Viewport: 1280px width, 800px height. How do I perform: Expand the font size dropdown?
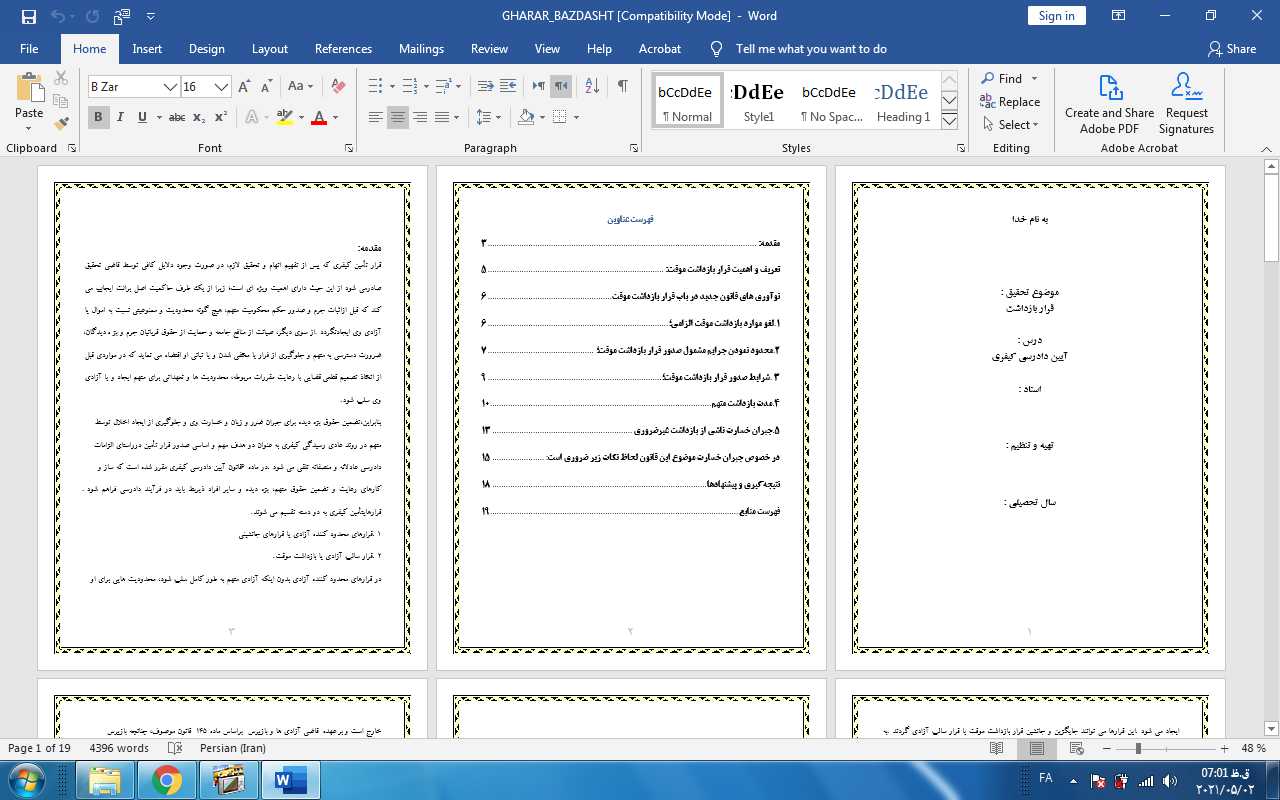point(221,87)
